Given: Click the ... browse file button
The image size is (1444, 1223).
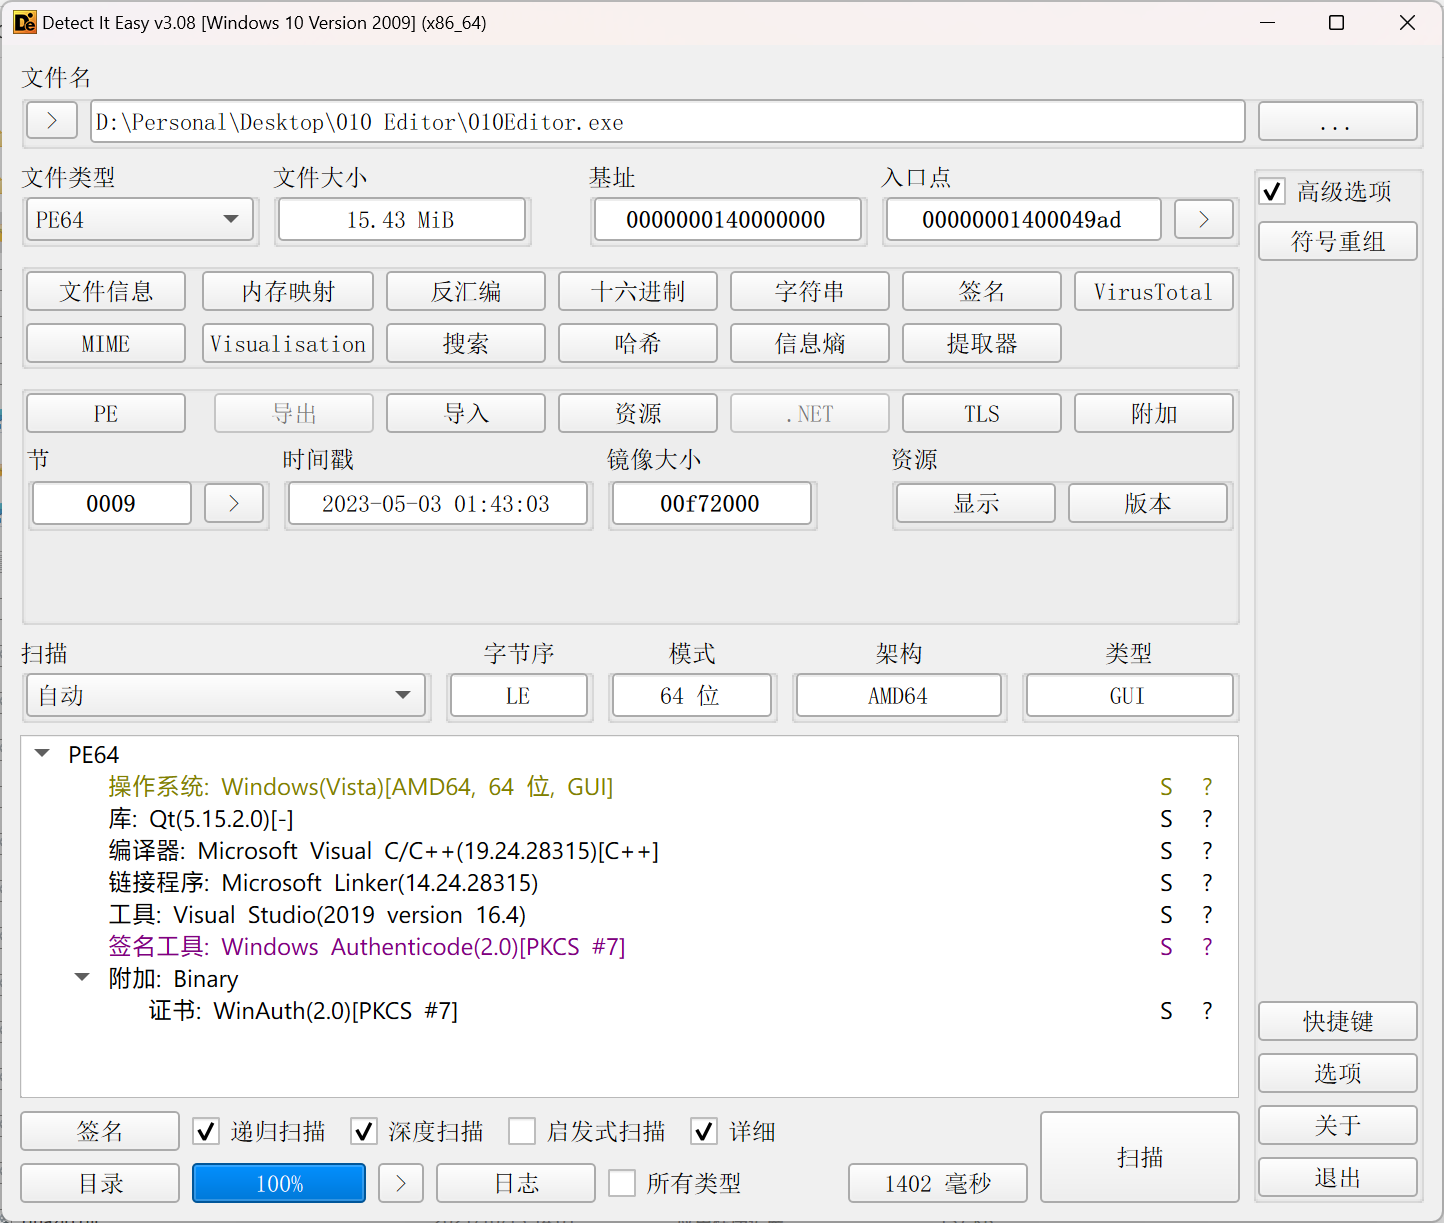Looking at the screenshot, I should 1338,121.
